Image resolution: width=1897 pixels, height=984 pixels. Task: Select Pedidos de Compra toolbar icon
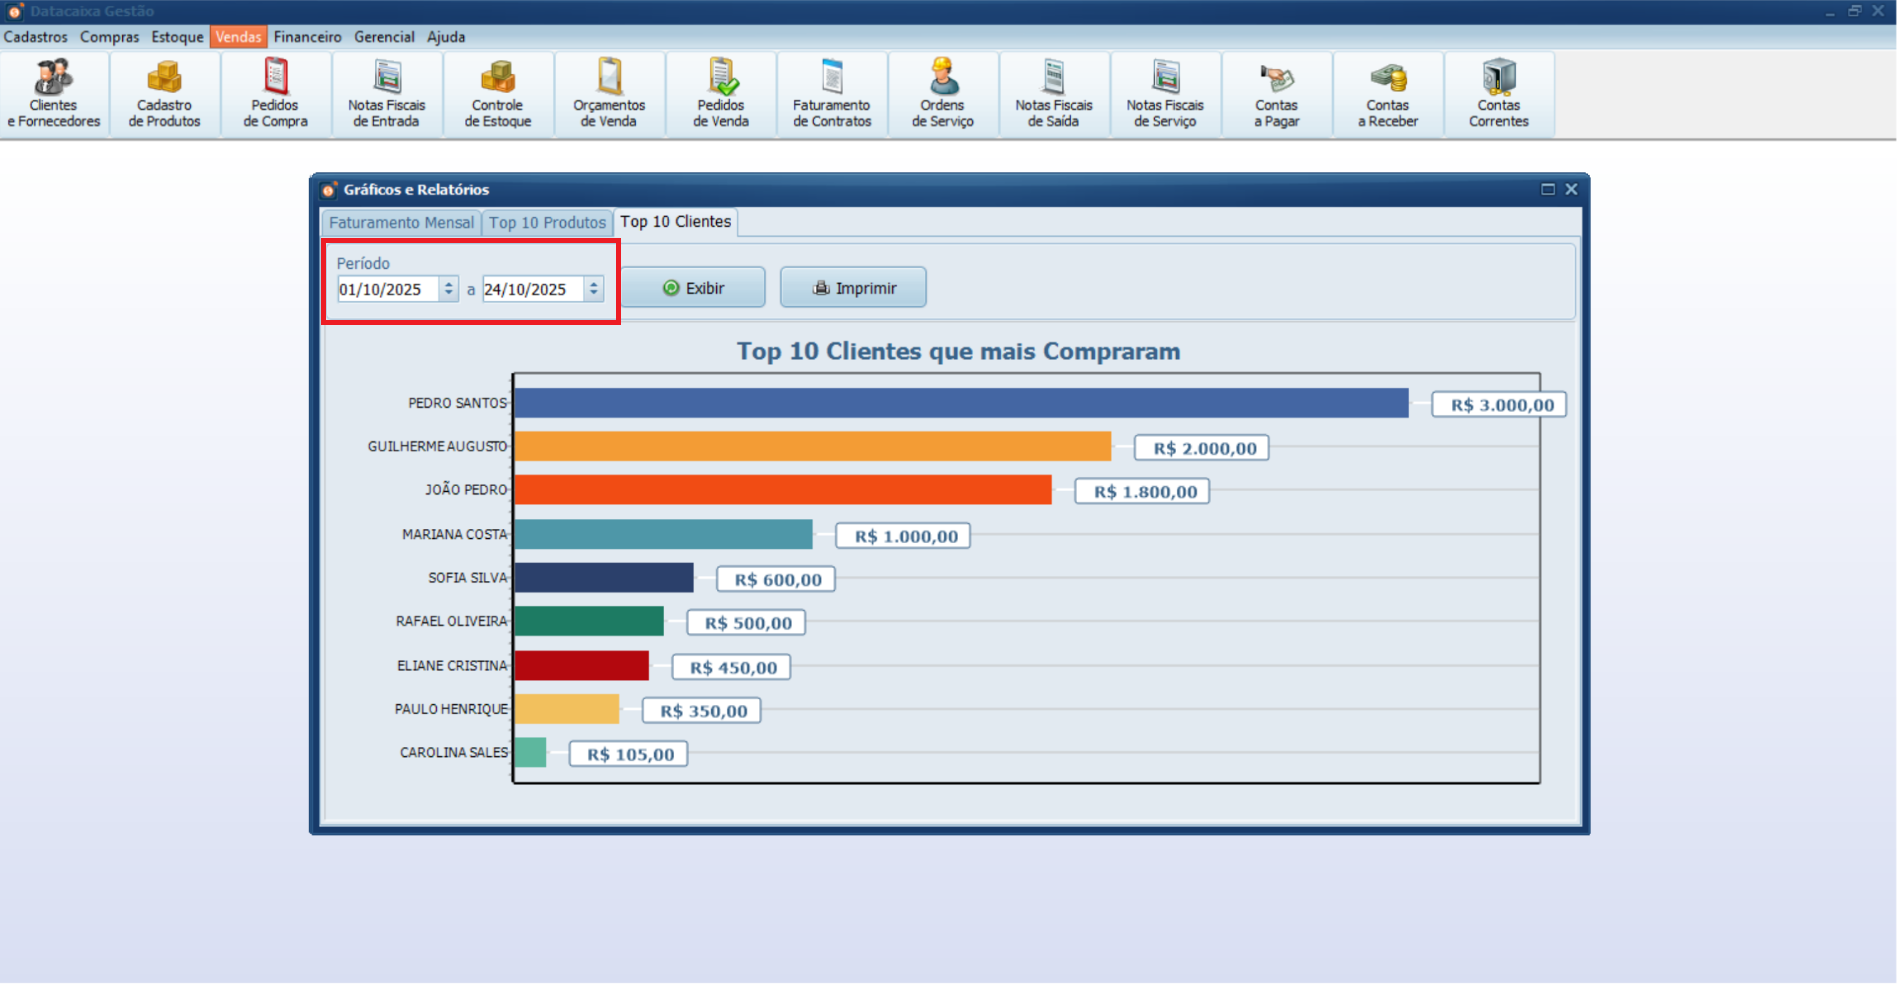(274, 93)
